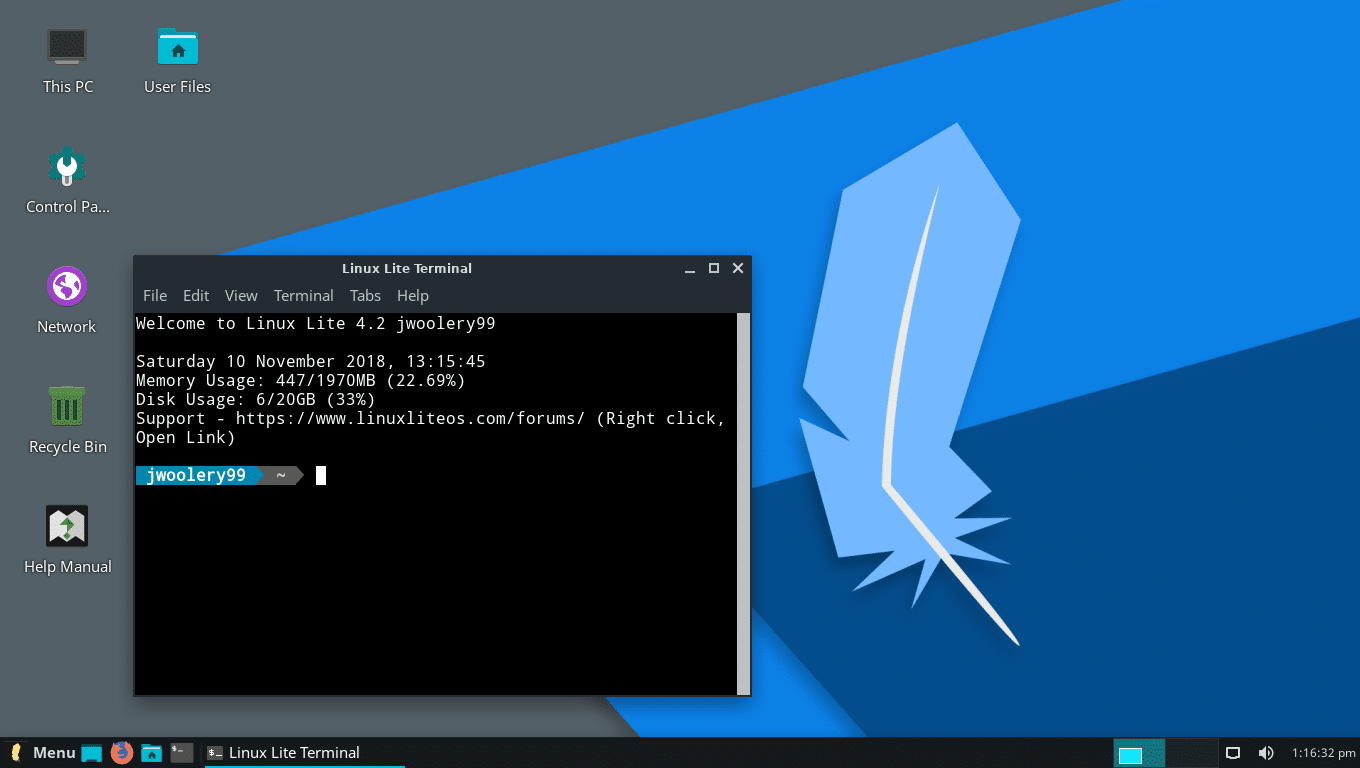Click the Welcome to Linux Lite 4.2 line

[316, 324]
